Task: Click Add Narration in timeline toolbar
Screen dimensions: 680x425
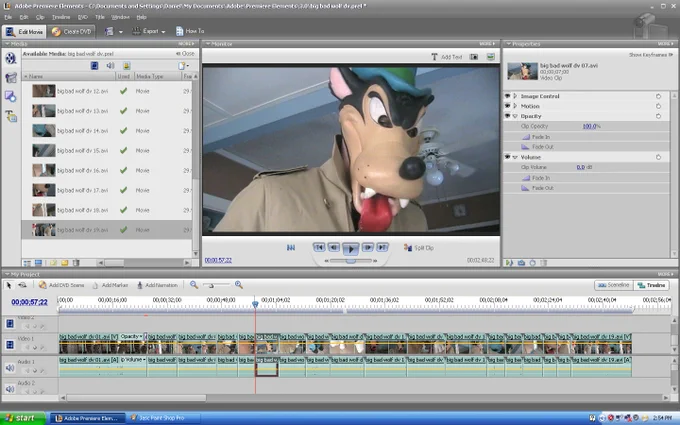Action: point(157,285)
